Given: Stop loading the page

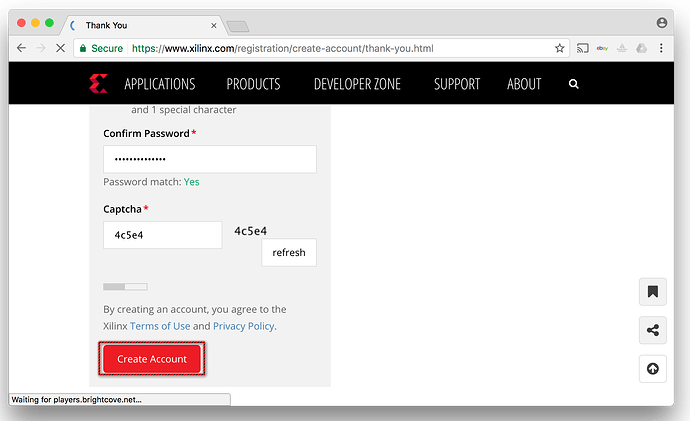Looking at the screenshot, I should pos(62,47).
